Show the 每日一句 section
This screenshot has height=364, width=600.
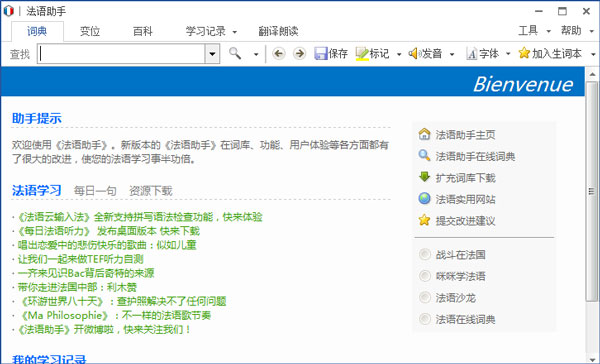pyautogui.click(x=95, y=191)
